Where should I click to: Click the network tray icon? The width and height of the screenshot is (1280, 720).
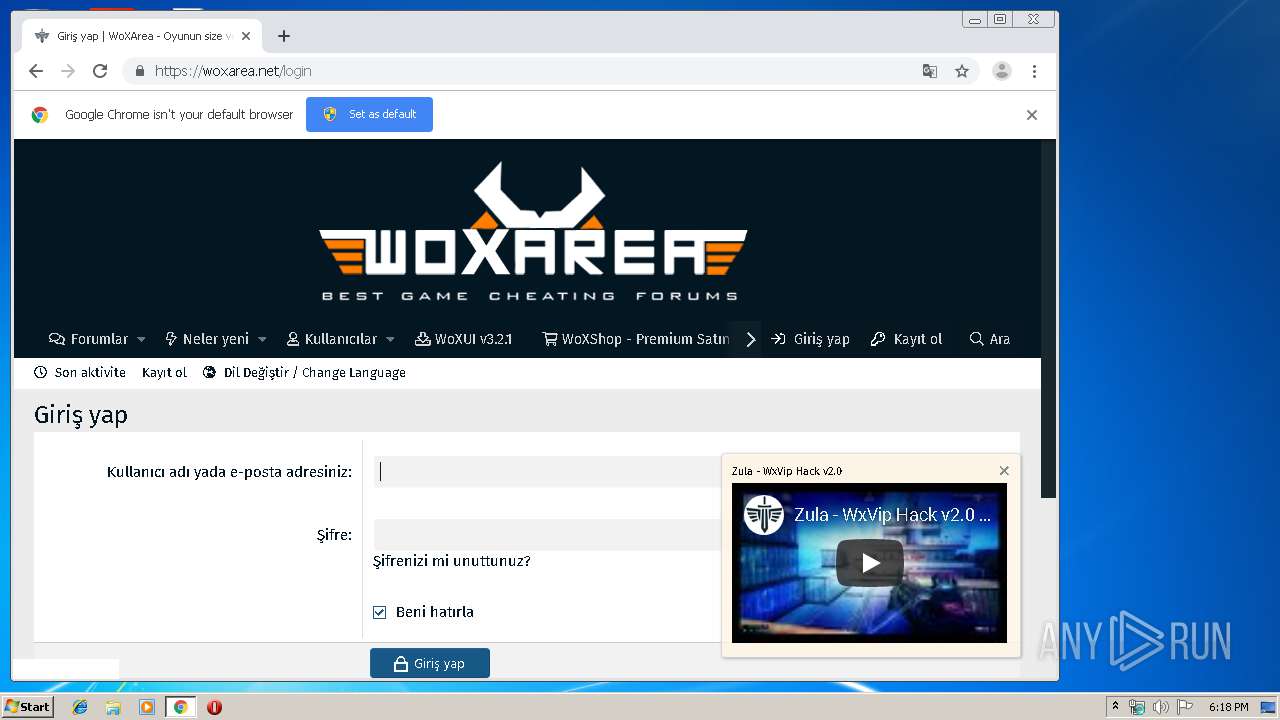pos(1137,707)
